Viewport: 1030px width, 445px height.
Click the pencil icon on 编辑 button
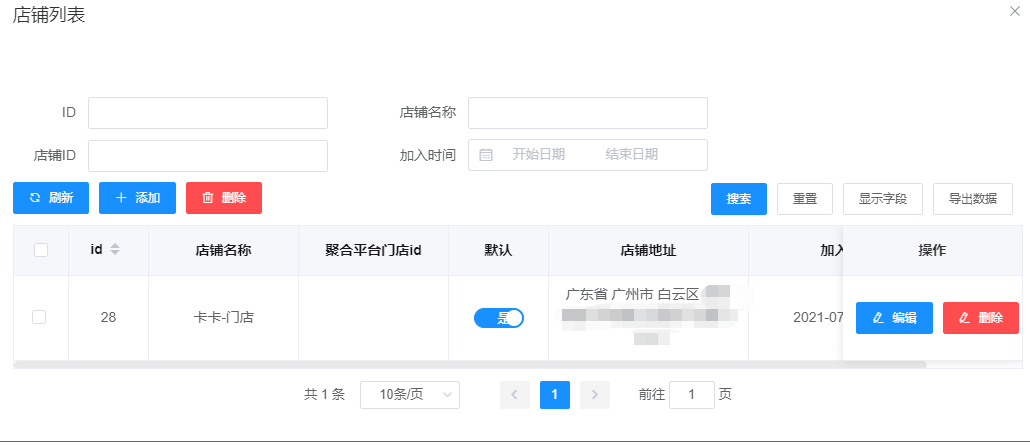coord(878,318)
